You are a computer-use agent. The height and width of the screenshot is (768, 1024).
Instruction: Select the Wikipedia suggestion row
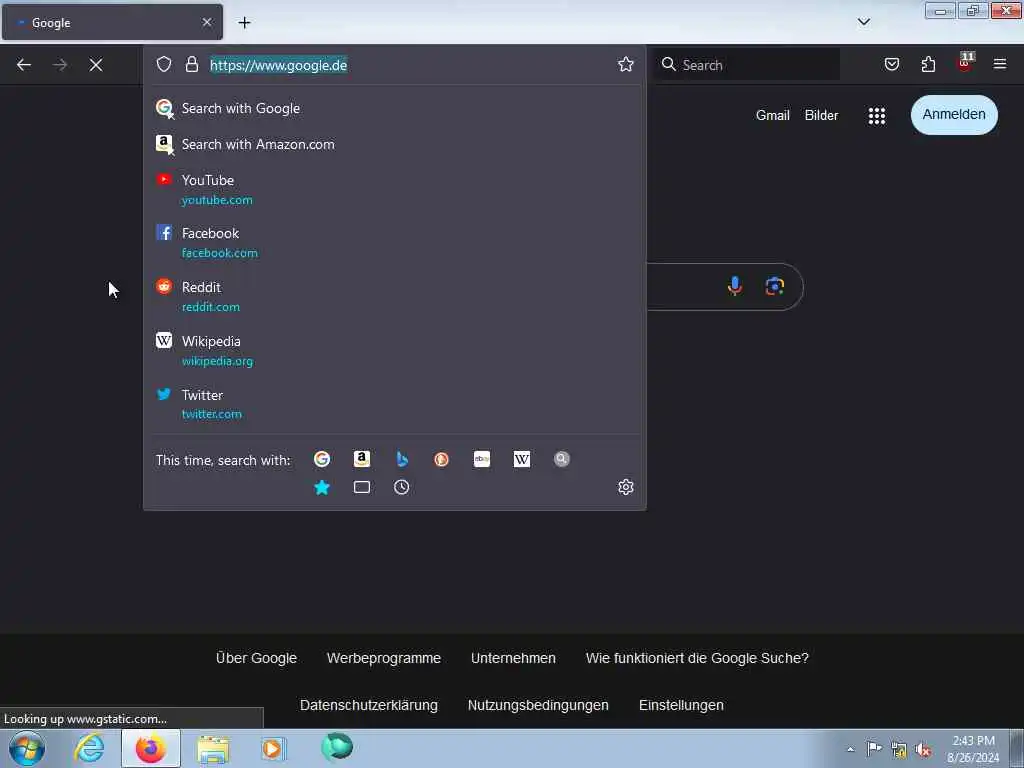(x=394, y=351)
